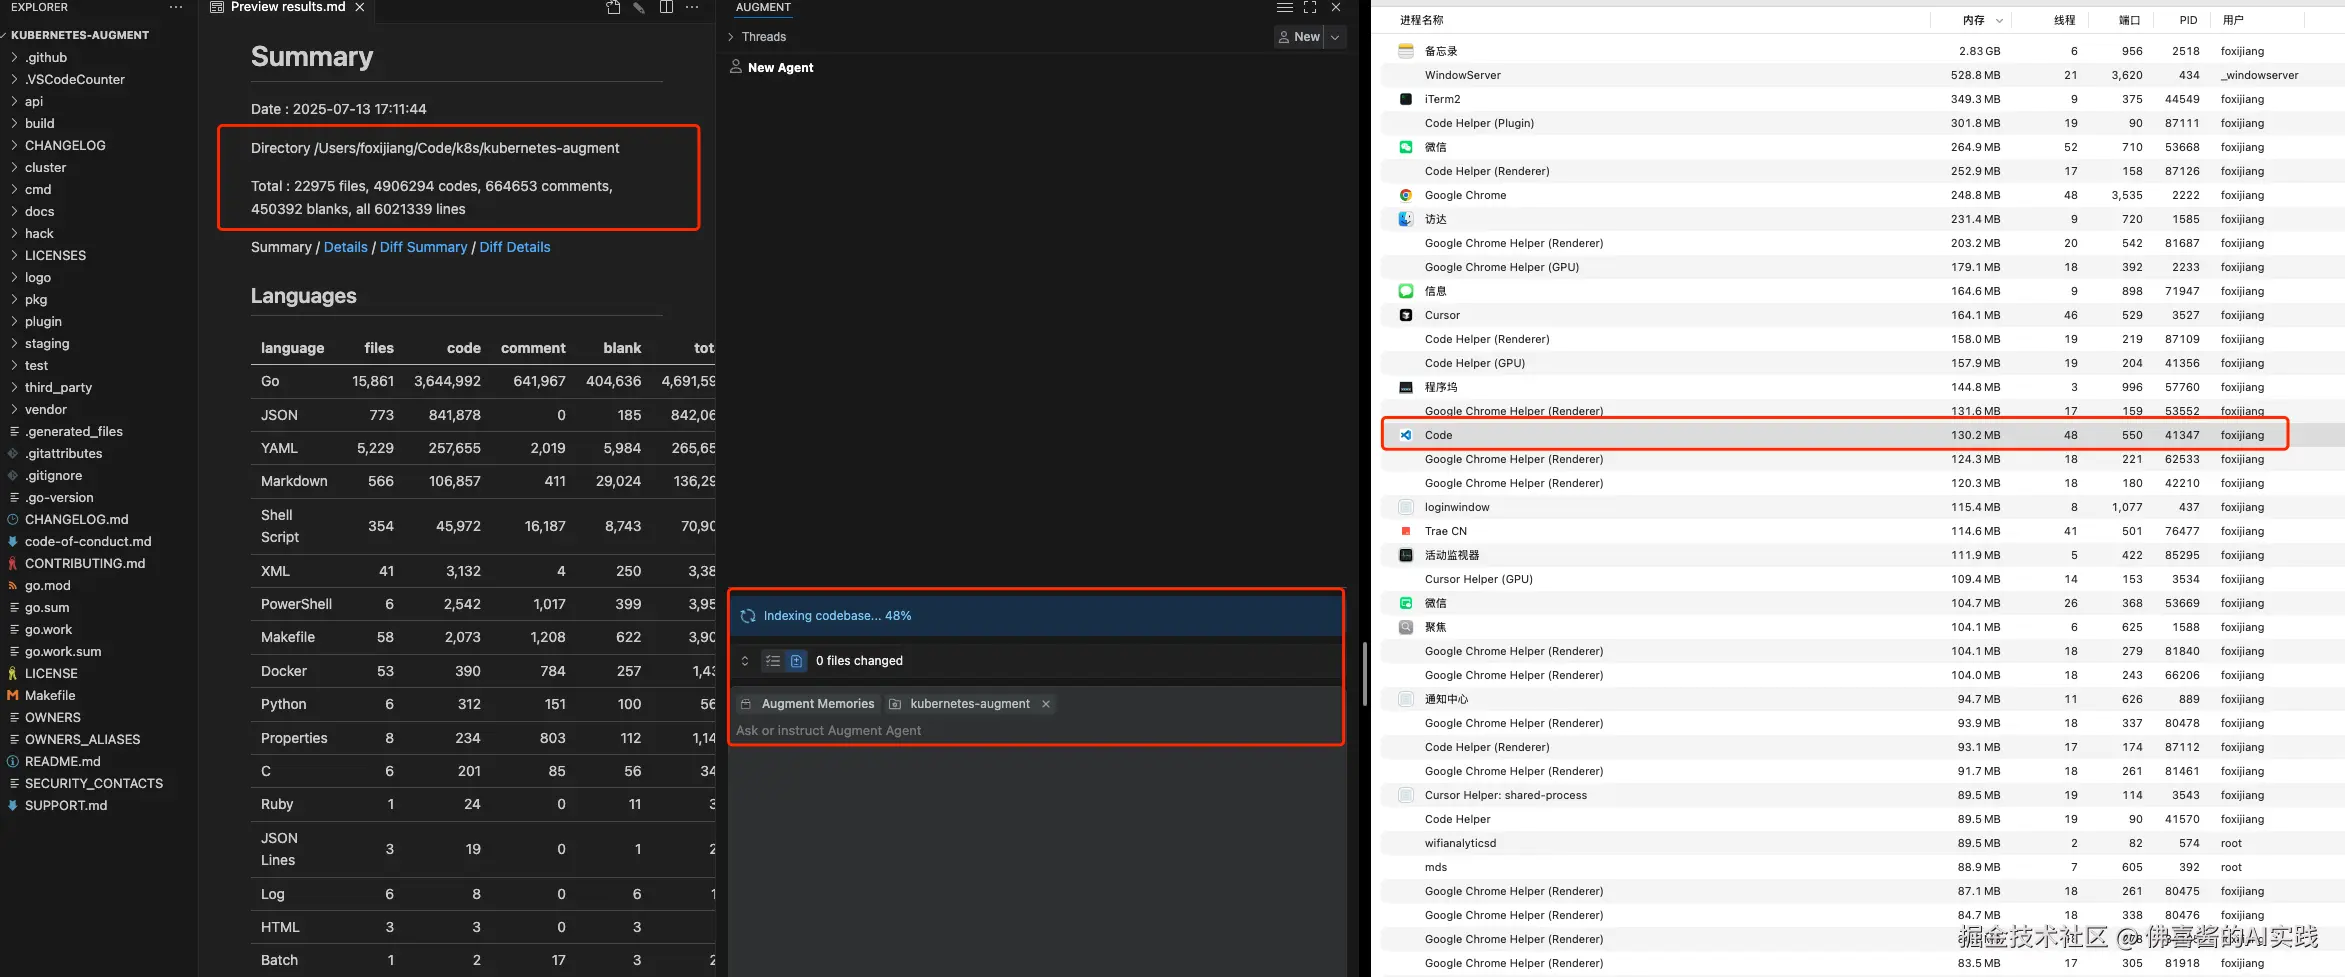Open CONTRIBUTING.md in the explorer
This screenshot has width=2345, height=977.
coord(85,564)
